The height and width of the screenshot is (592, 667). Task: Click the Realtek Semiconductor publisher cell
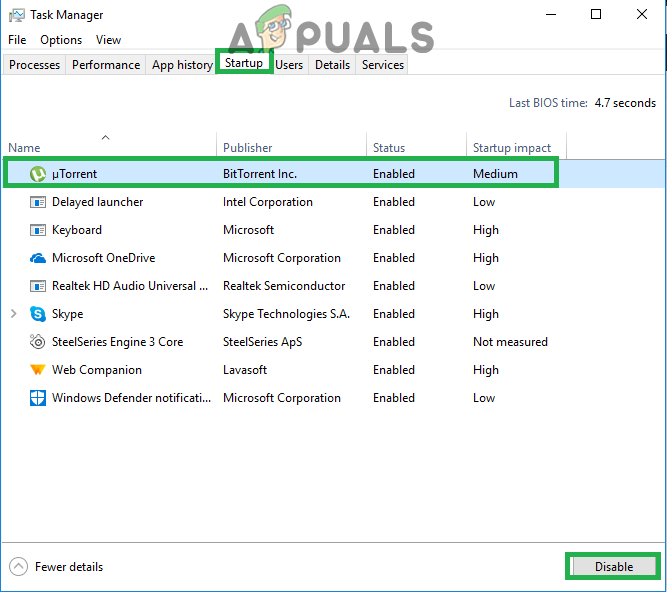pyautogui.click(x=284, y=286)
